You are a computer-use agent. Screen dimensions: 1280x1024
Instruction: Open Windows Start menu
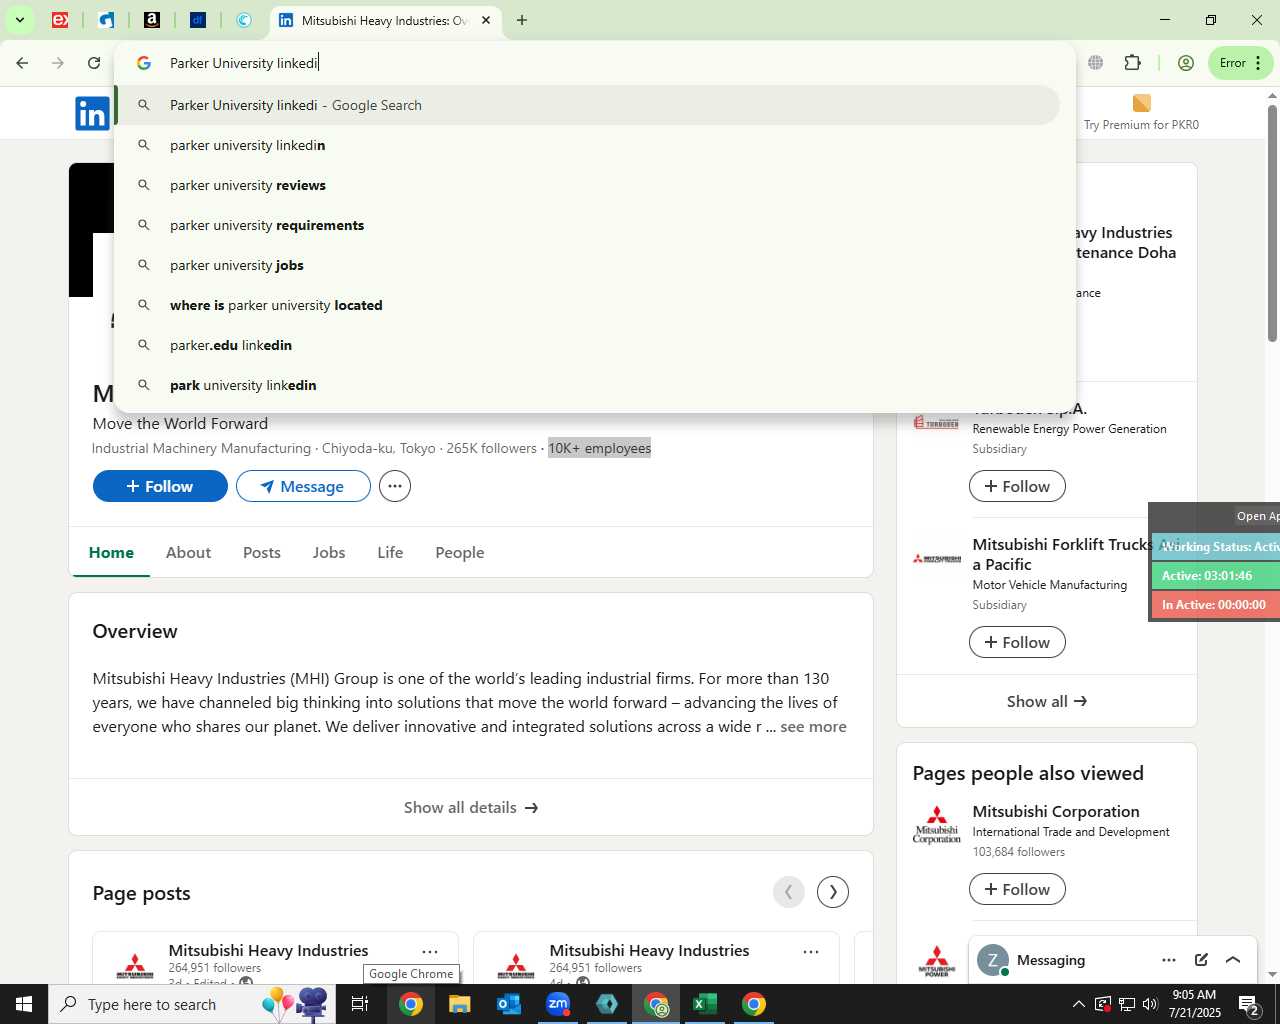(x=24, y=1004)
